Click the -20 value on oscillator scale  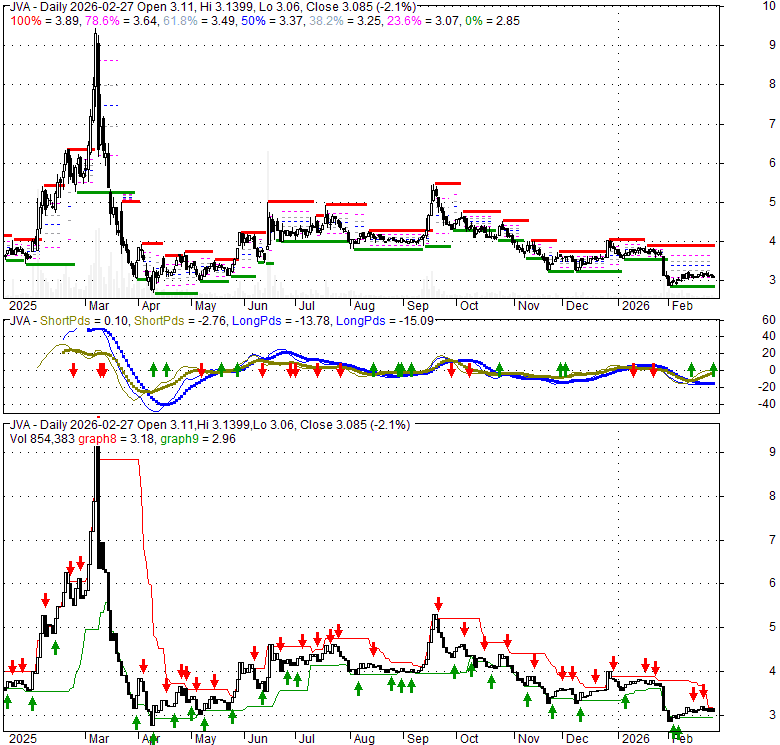[767, 387]
